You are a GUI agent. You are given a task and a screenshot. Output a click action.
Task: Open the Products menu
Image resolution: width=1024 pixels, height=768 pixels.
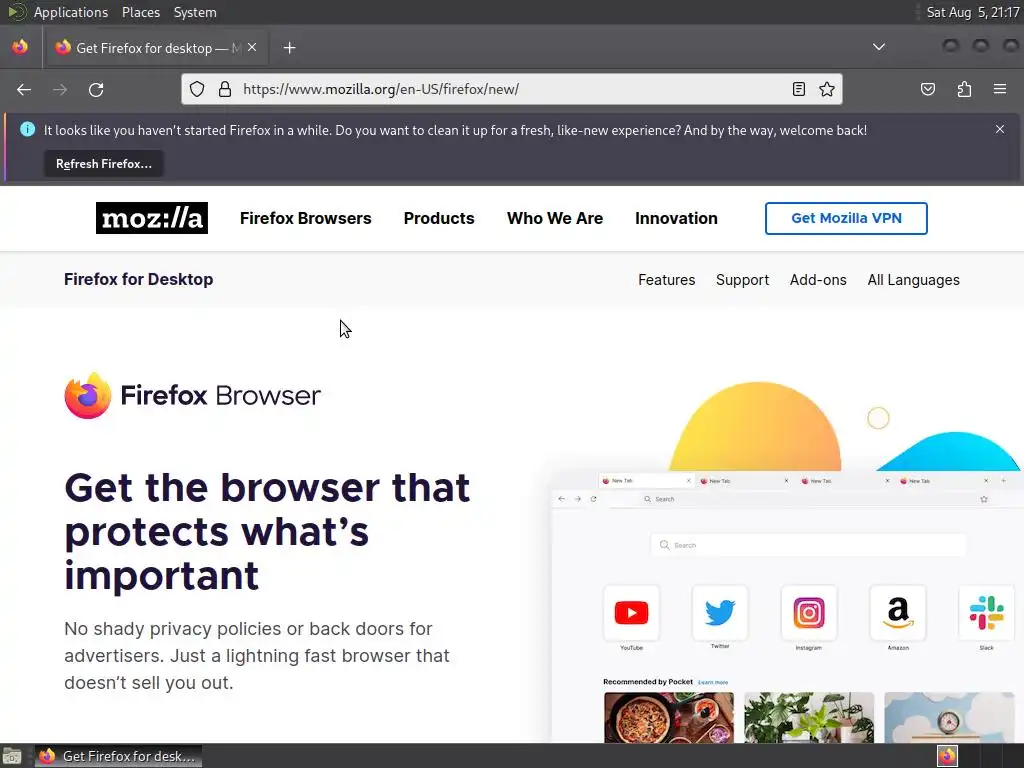click(439, 218)
